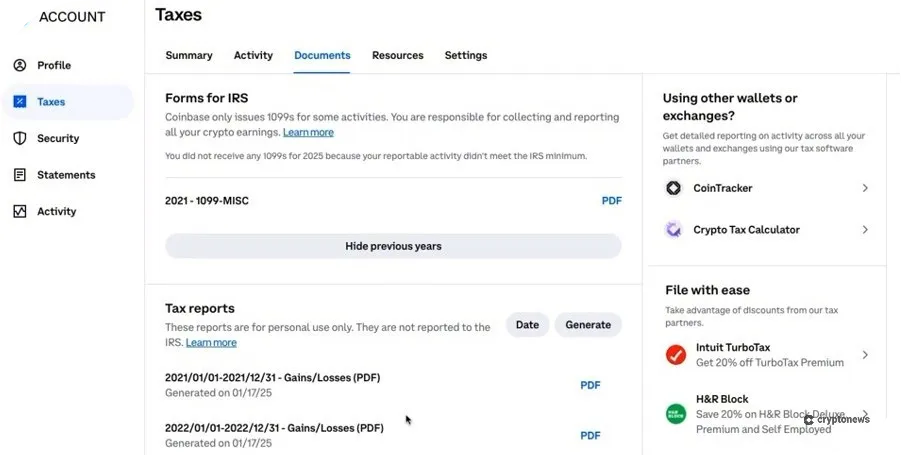Click the Intuit TurboTax checkmark logo
This screenshot has height=455, width=902.
tap(676, 355)
